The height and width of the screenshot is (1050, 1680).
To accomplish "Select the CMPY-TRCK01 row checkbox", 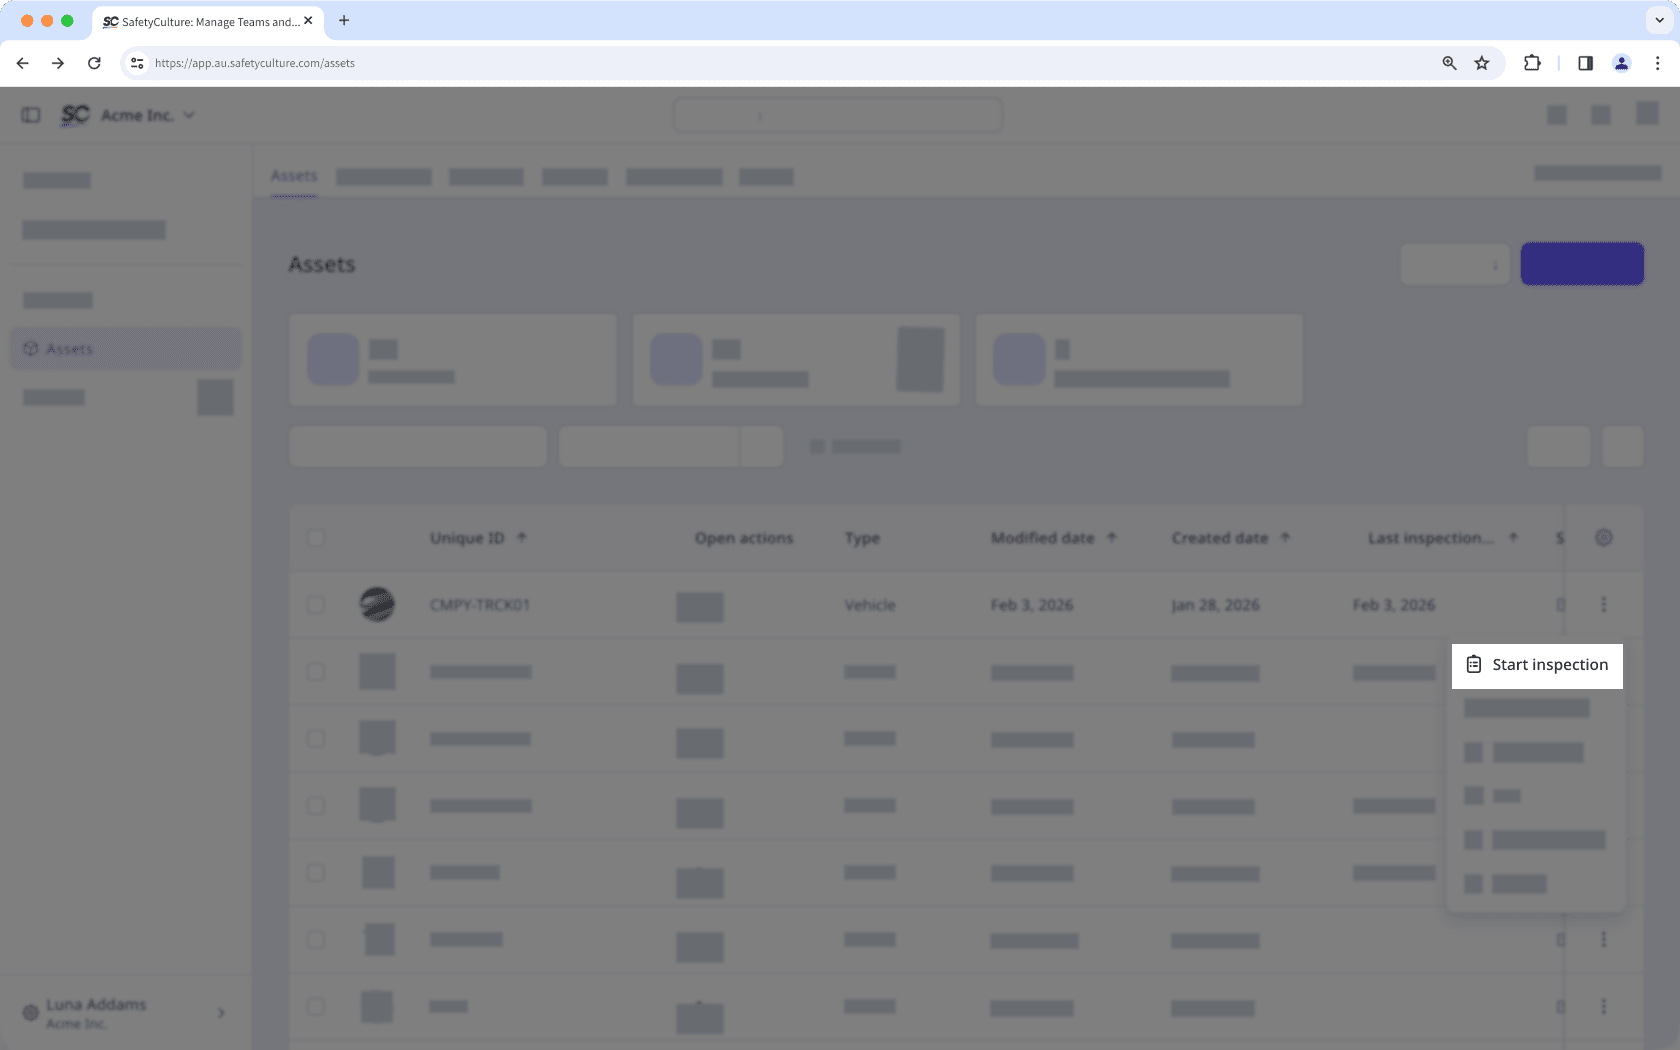I will (316, 605).
